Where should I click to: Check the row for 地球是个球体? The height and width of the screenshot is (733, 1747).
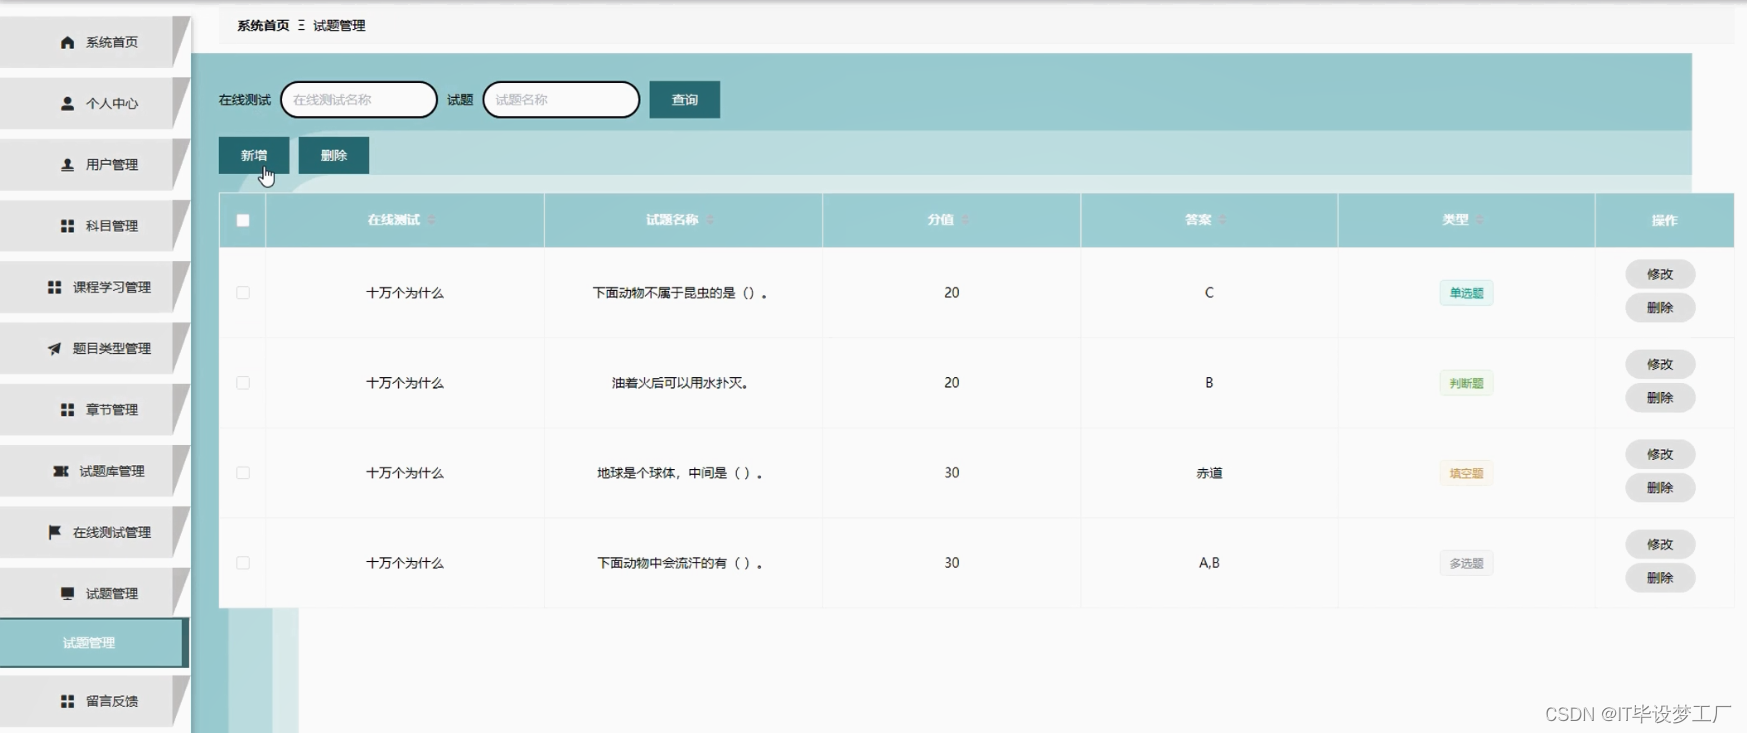[243, 473]
